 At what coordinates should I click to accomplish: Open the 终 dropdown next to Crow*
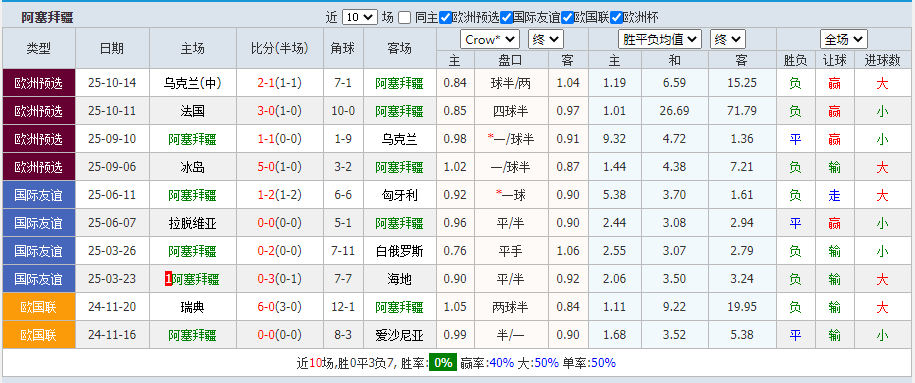point(546,40)
